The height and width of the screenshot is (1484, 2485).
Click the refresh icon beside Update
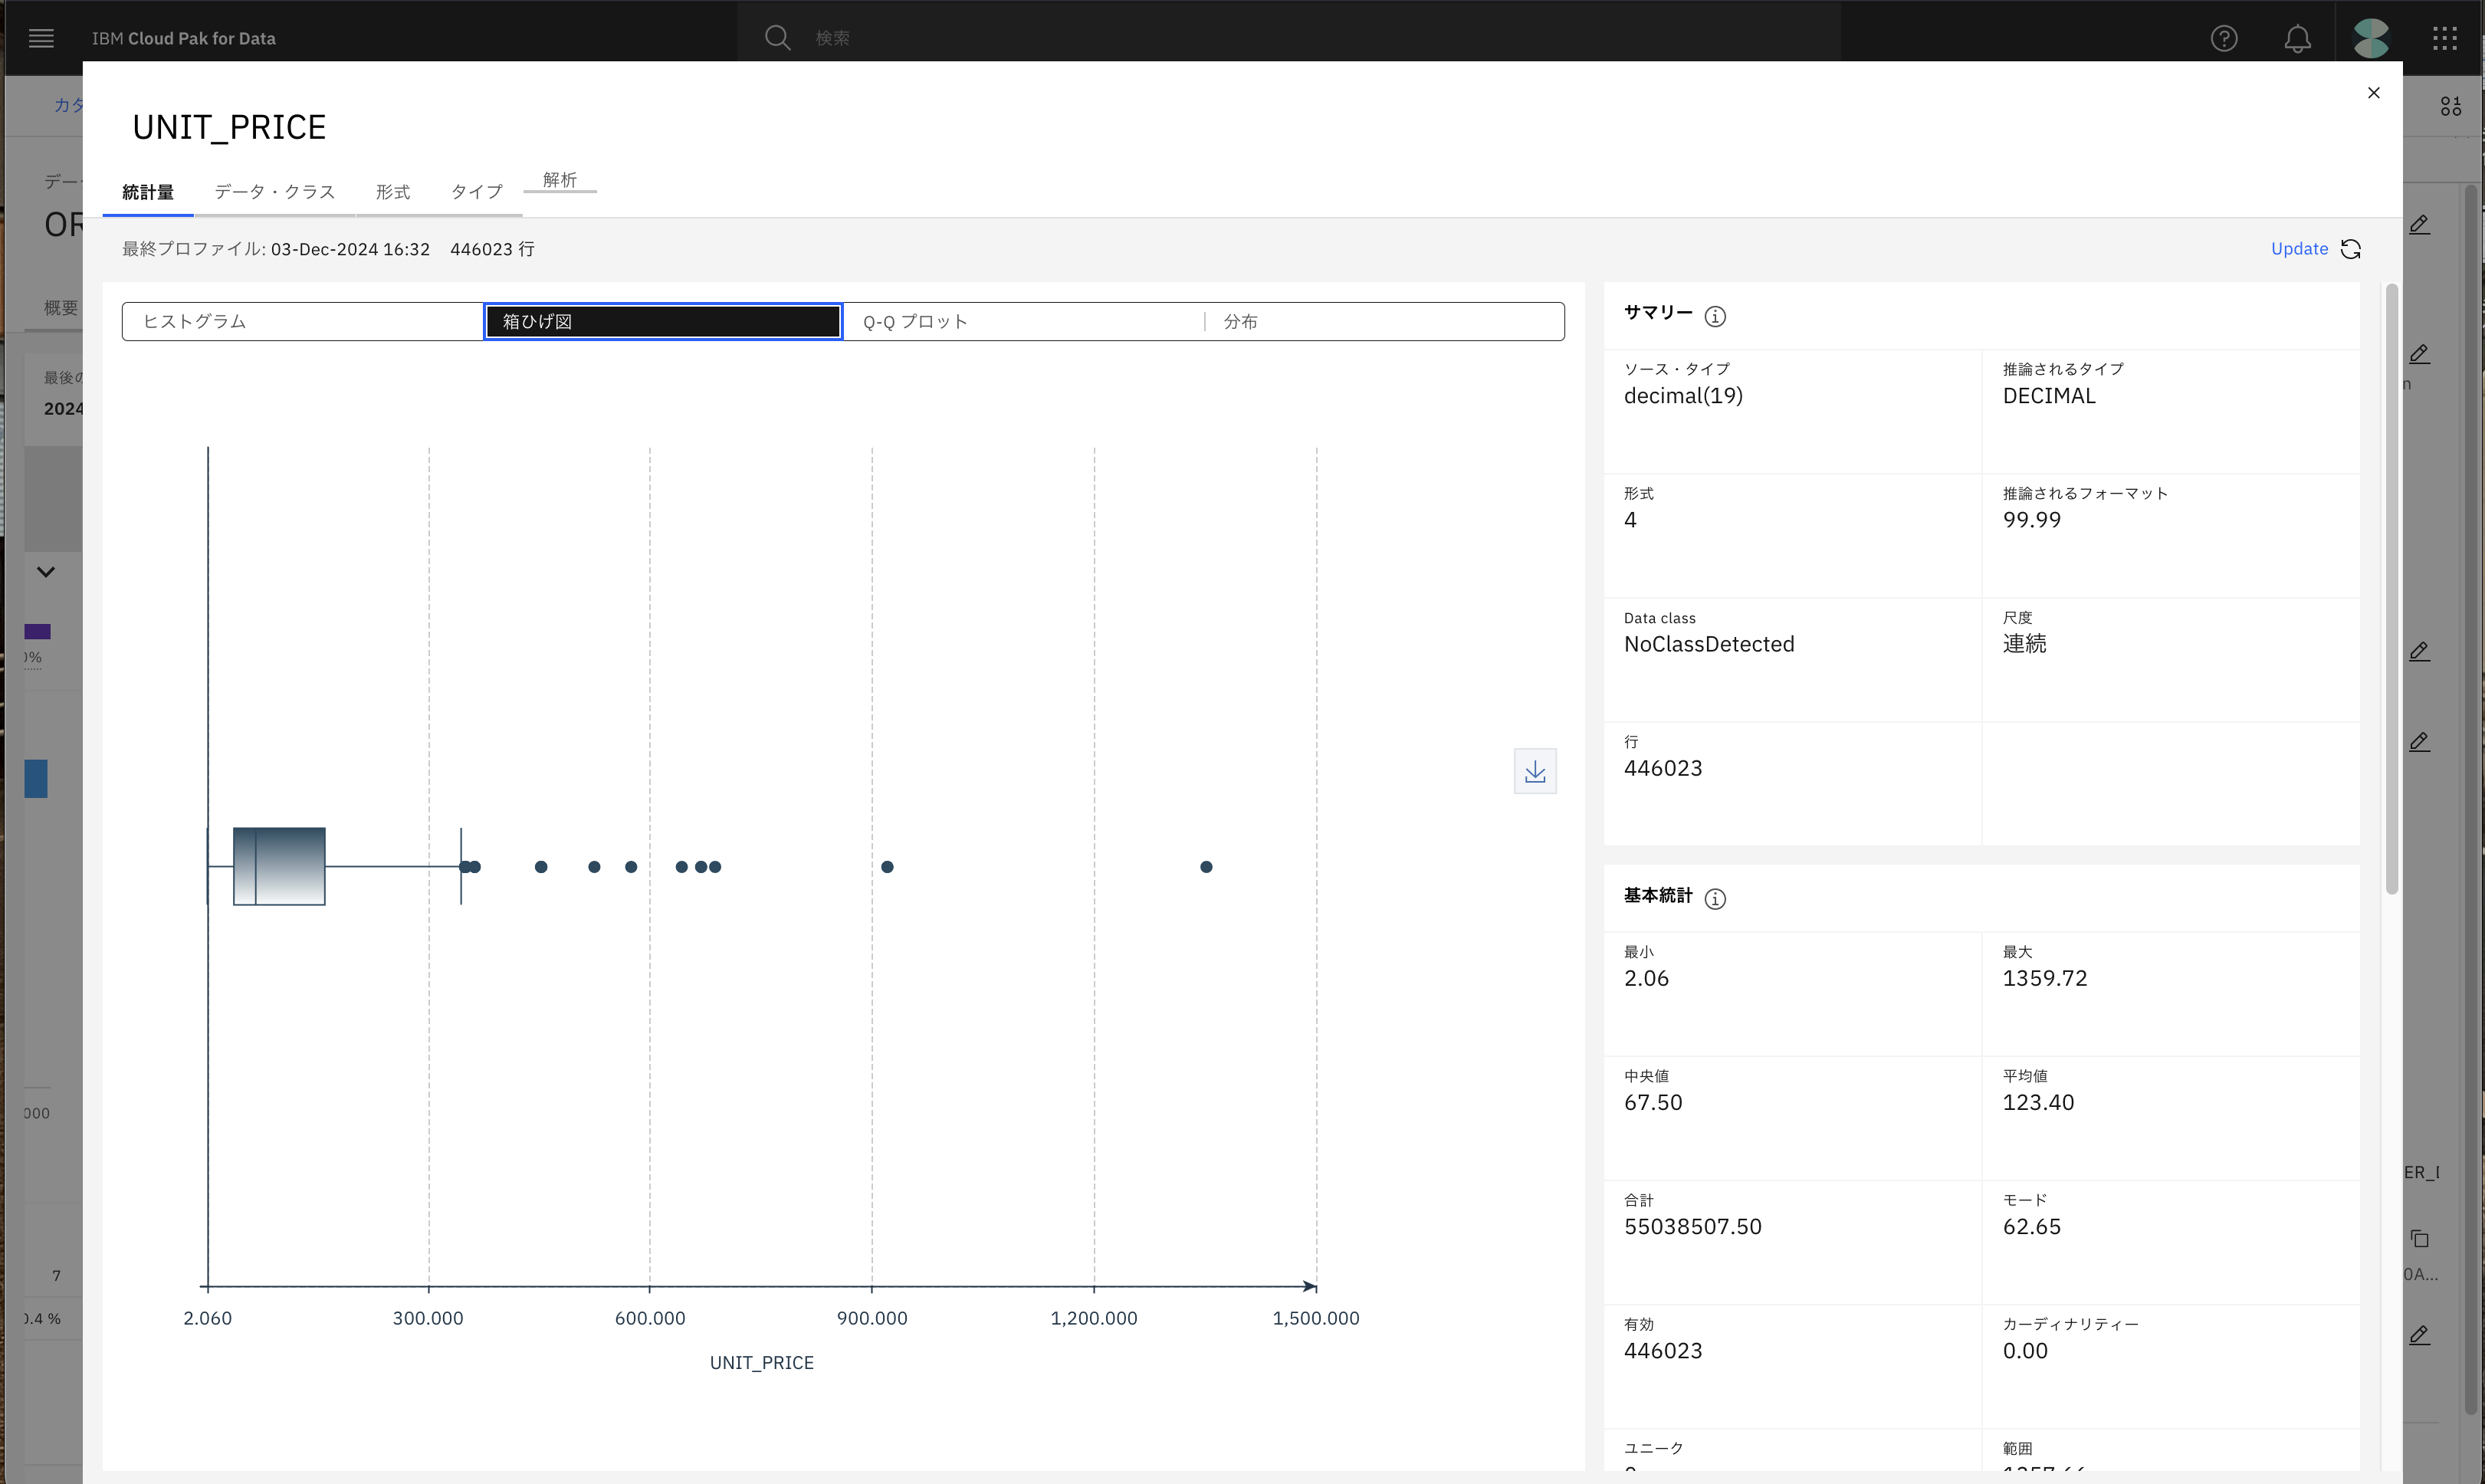click(2351, 249)
